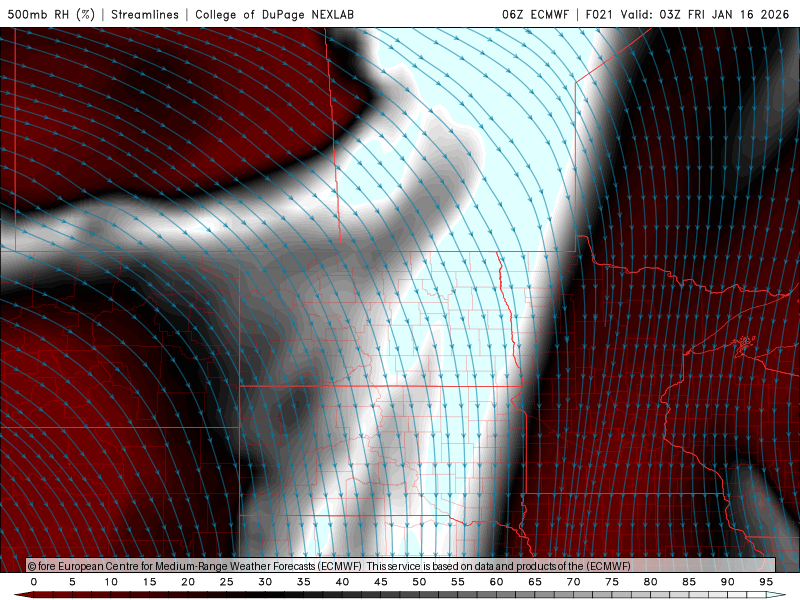Click the colorbar label "50"
The height and width of the screenshot is (600, 800).
419,582
